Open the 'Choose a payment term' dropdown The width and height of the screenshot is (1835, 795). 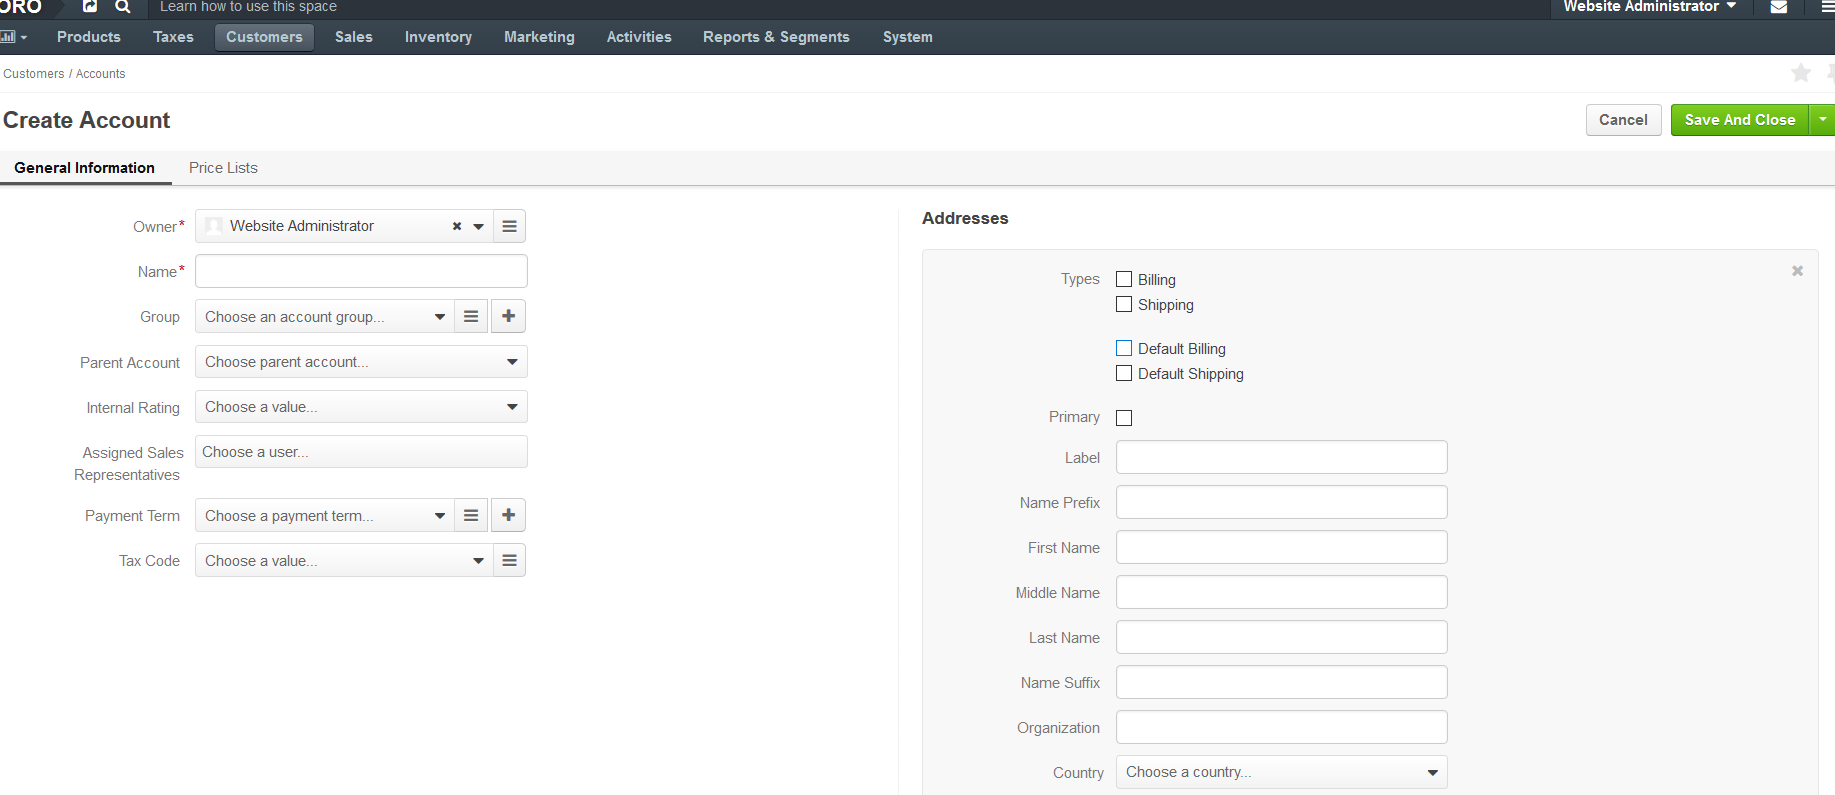click(324, 515)
